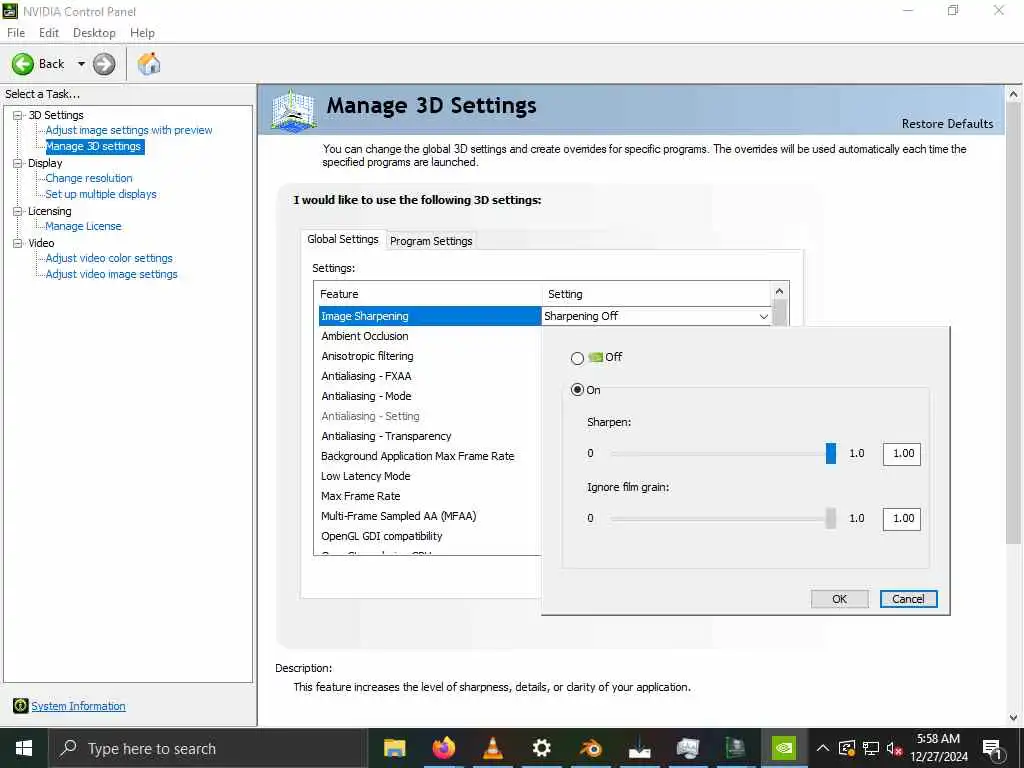
Task: Open the File menu
Action: [16, 33]
